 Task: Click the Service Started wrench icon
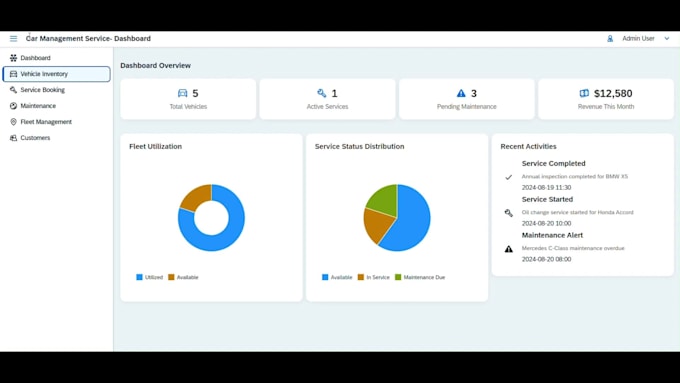pyautogui.click(x=509, y=213)
